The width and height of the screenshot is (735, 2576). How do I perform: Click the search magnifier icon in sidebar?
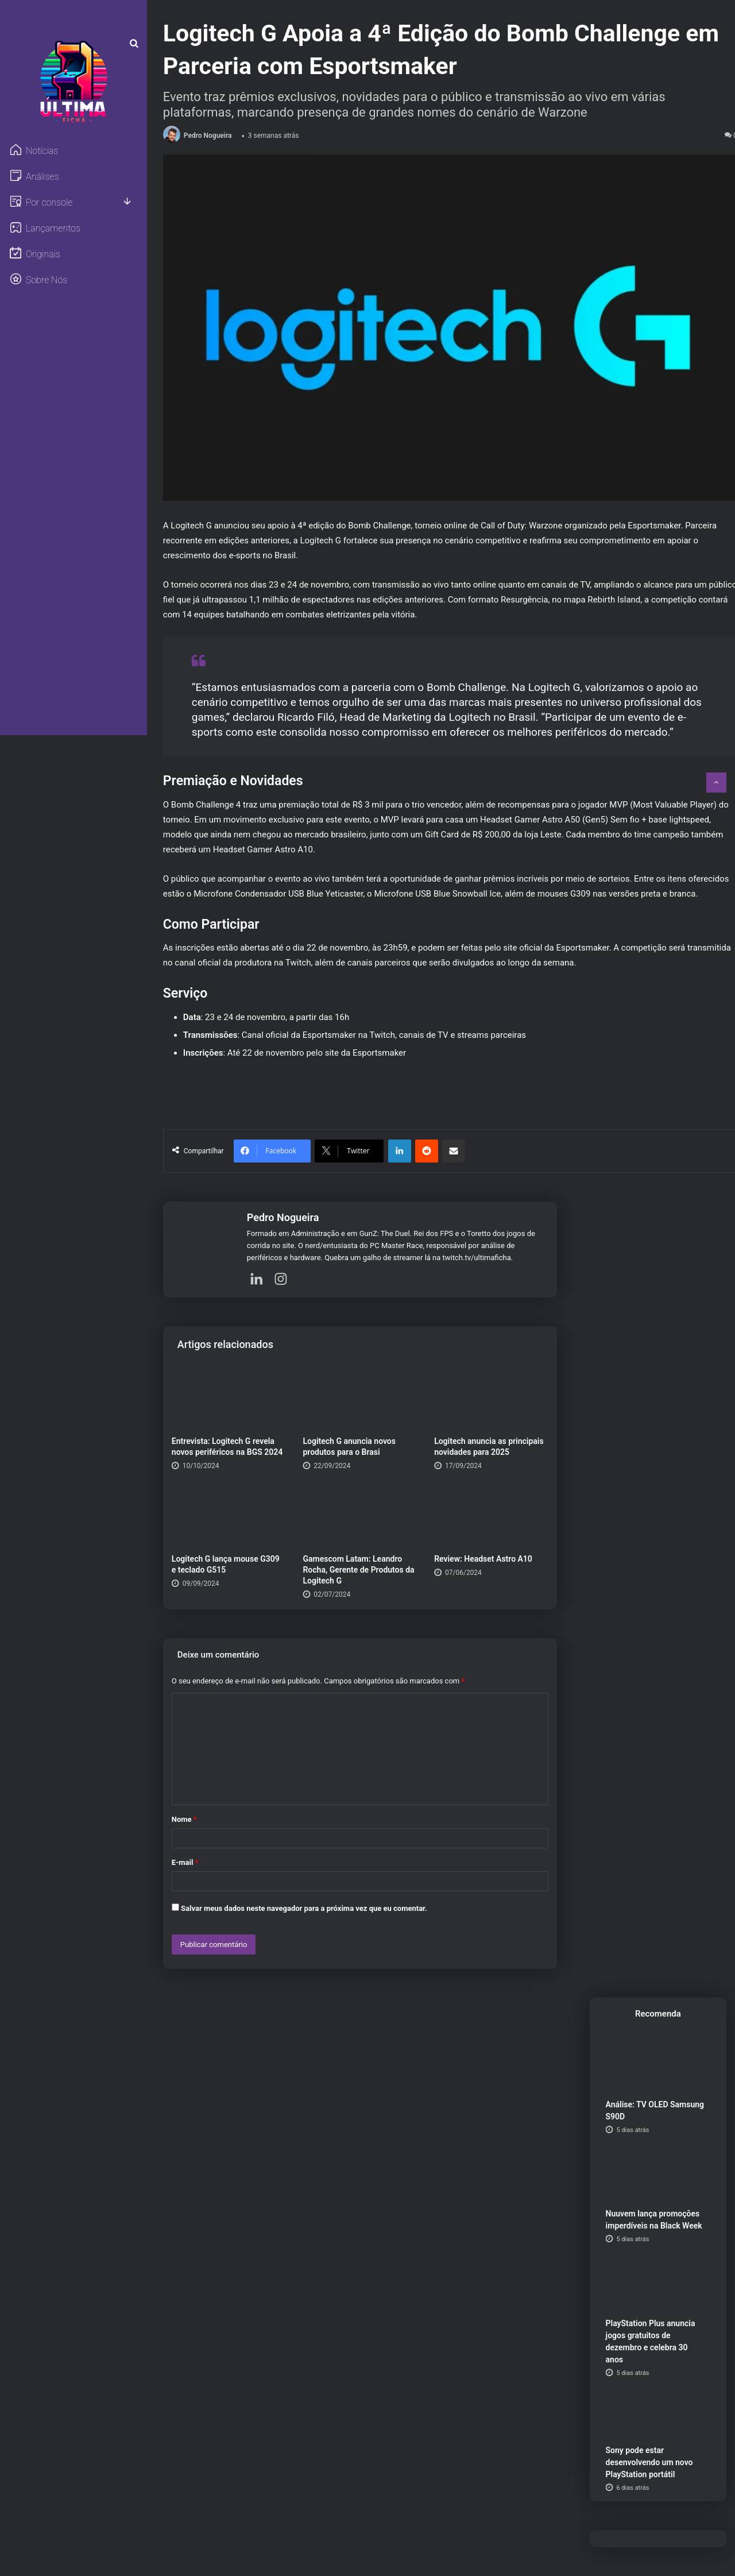tap(134, 44)
